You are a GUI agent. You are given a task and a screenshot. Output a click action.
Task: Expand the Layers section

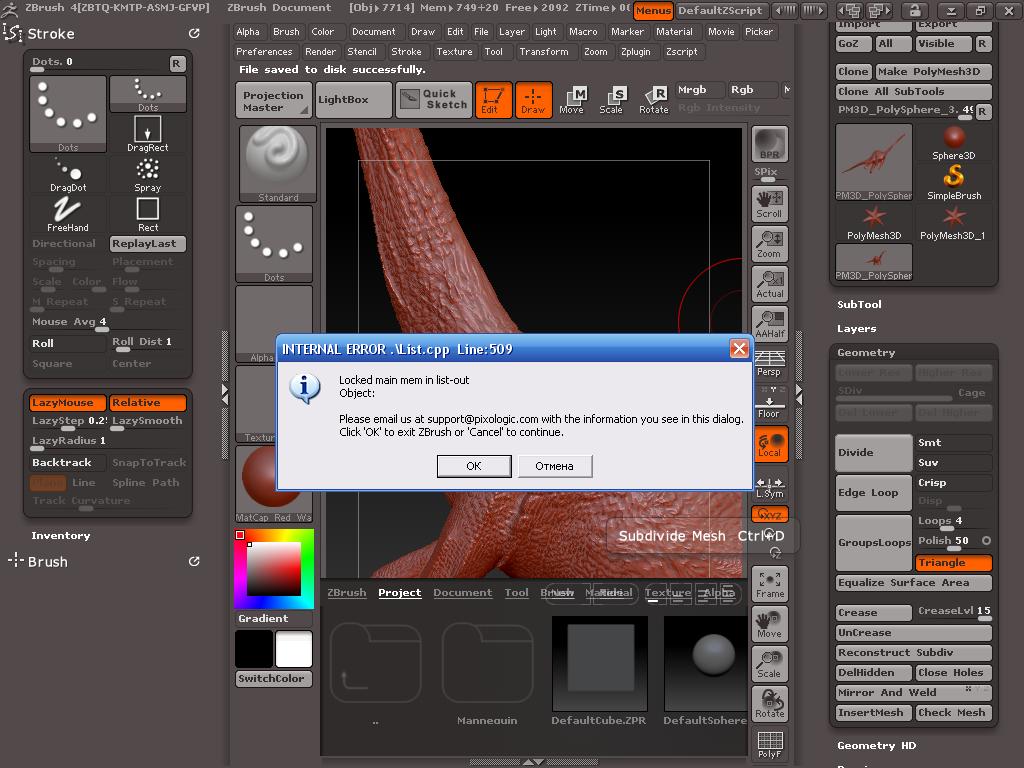click(x=857, y=328)
